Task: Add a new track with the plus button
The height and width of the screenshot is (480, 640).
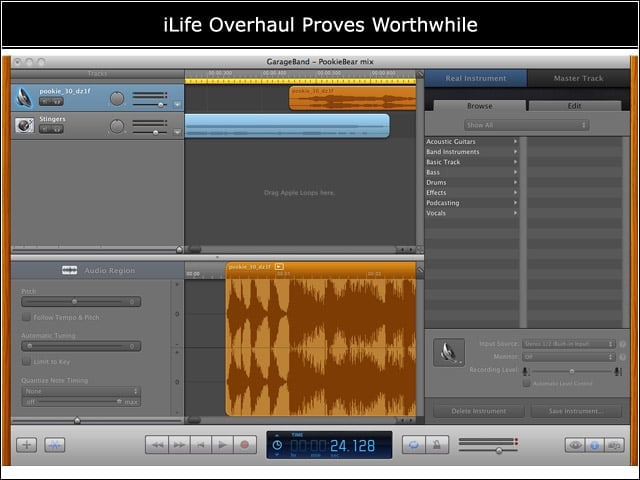Action: coord(27,445)
